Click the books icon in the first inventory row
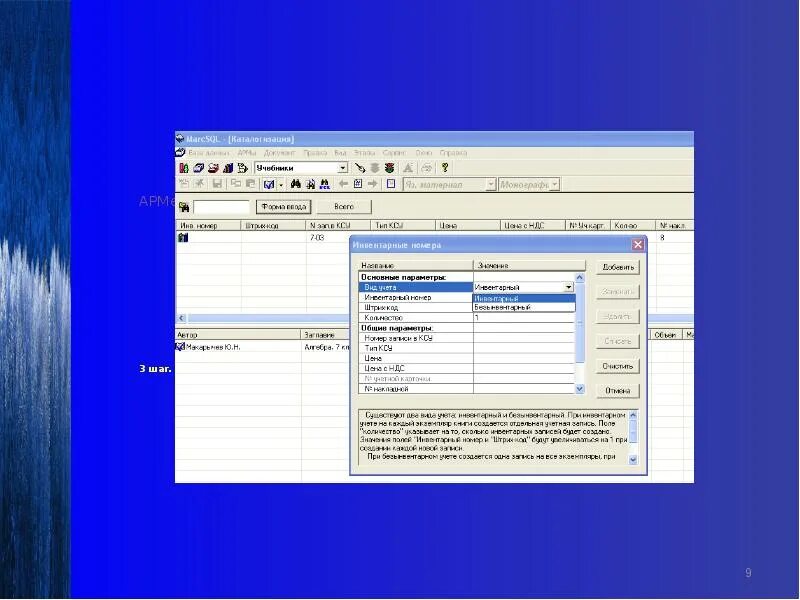 pos(183,237)
